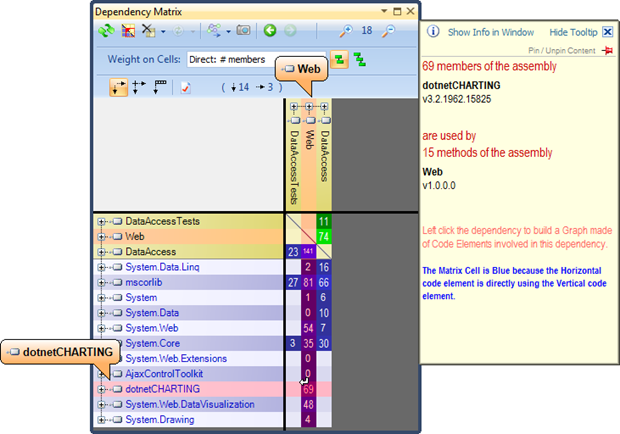Viewport: 620px width, 434px height.
Task: Click the grayed forward navigation arrow
Action: click(290, 30)
